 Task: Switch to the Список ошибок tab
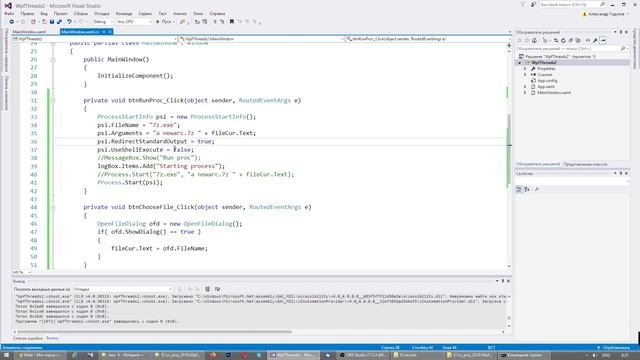(x=28, y=338)
